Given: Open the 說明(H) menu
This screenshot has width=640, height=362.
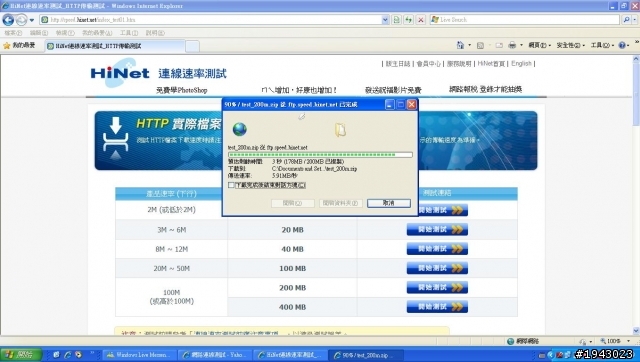Looking at the screenshot, I should pos(155,33).
